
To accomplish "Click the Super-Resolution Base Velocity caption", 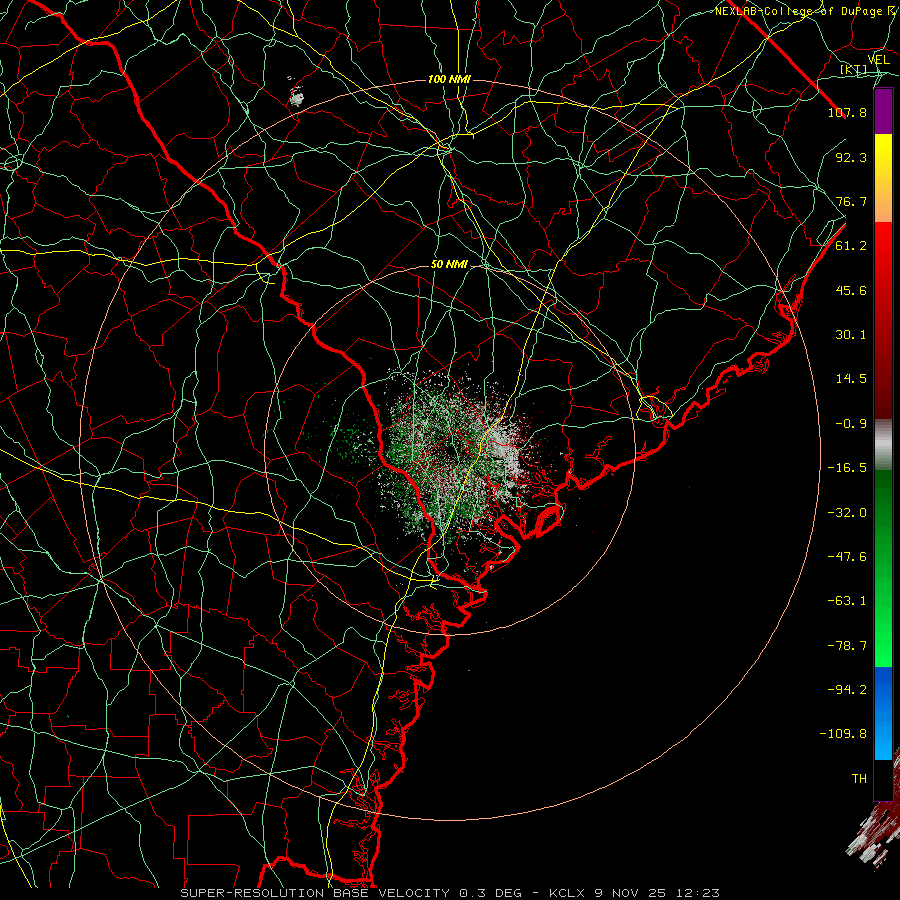I will (x=449, y=893).
